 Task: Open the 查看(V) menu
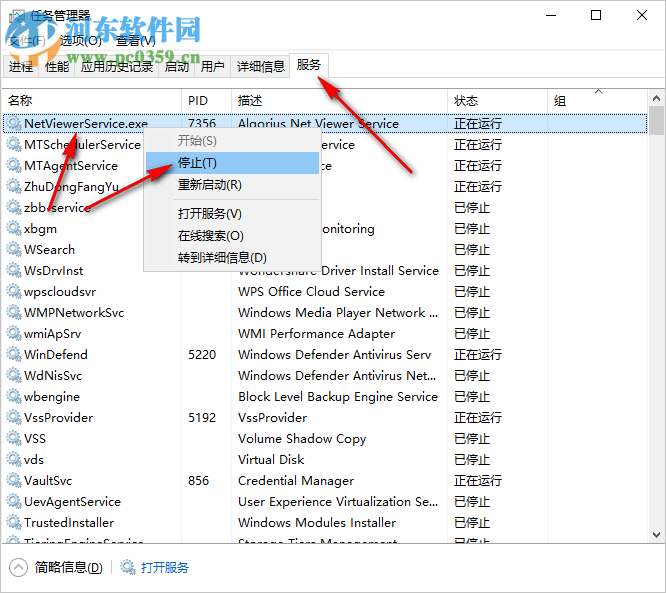tap(136, 41)
